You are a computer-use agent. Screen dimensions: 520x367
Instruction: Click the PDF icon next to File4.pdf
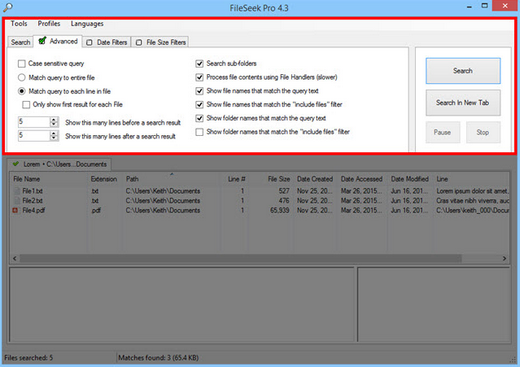click(15, 210)
